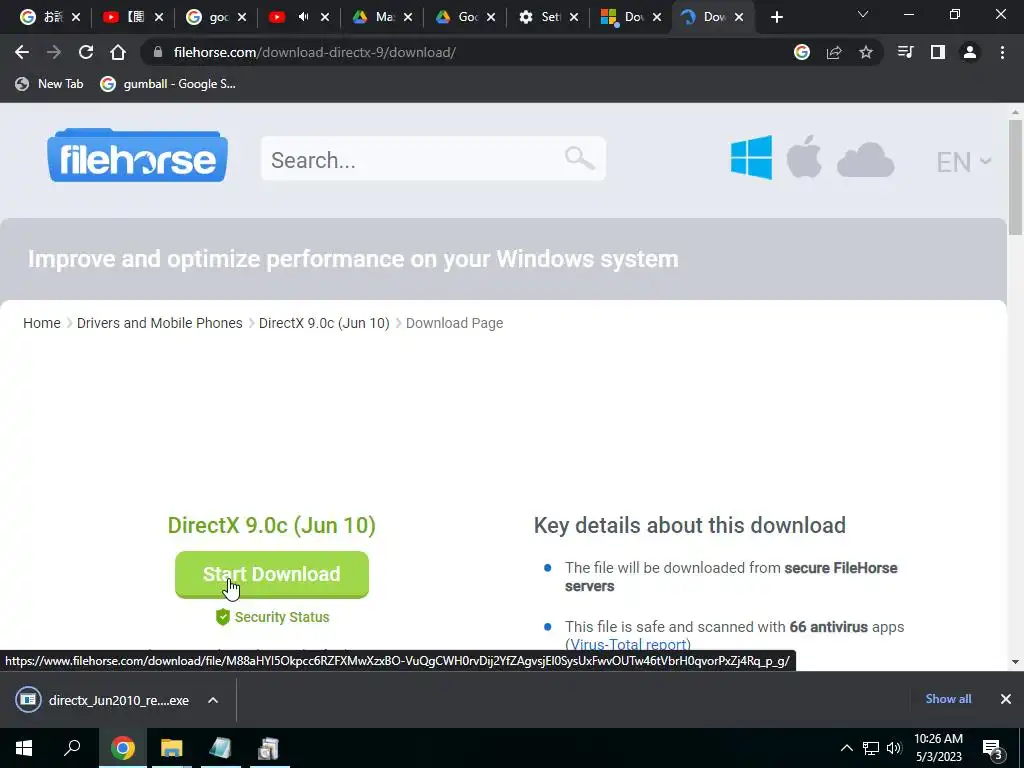Image resolution: width=1024 pixels, height=768 pixels.
Task: View site information via the lock icon
Action: pyautogui.click(x=157, y=52)
